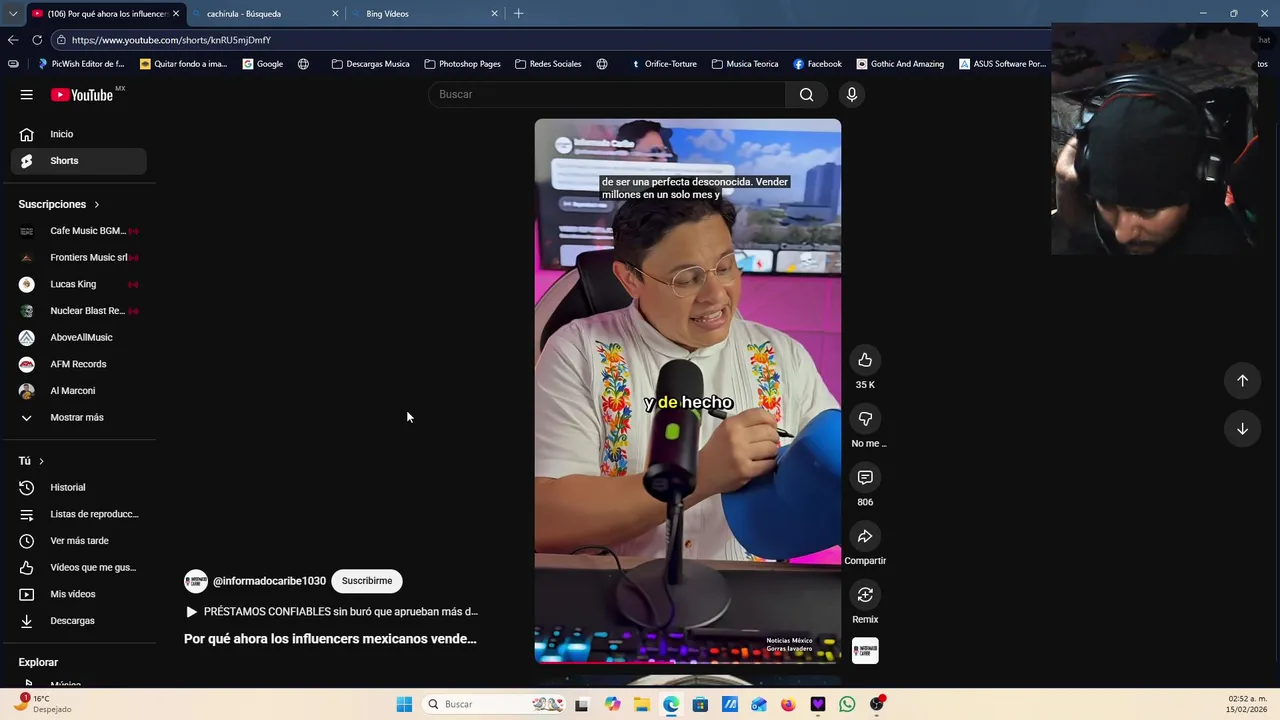Open @informadocaribe1030 channel link
Screen dimensions: 1280x720
(x=269, y=581)
